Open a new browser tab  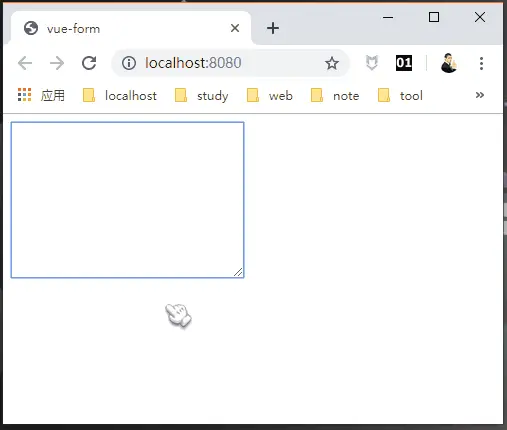coord(273,28)
